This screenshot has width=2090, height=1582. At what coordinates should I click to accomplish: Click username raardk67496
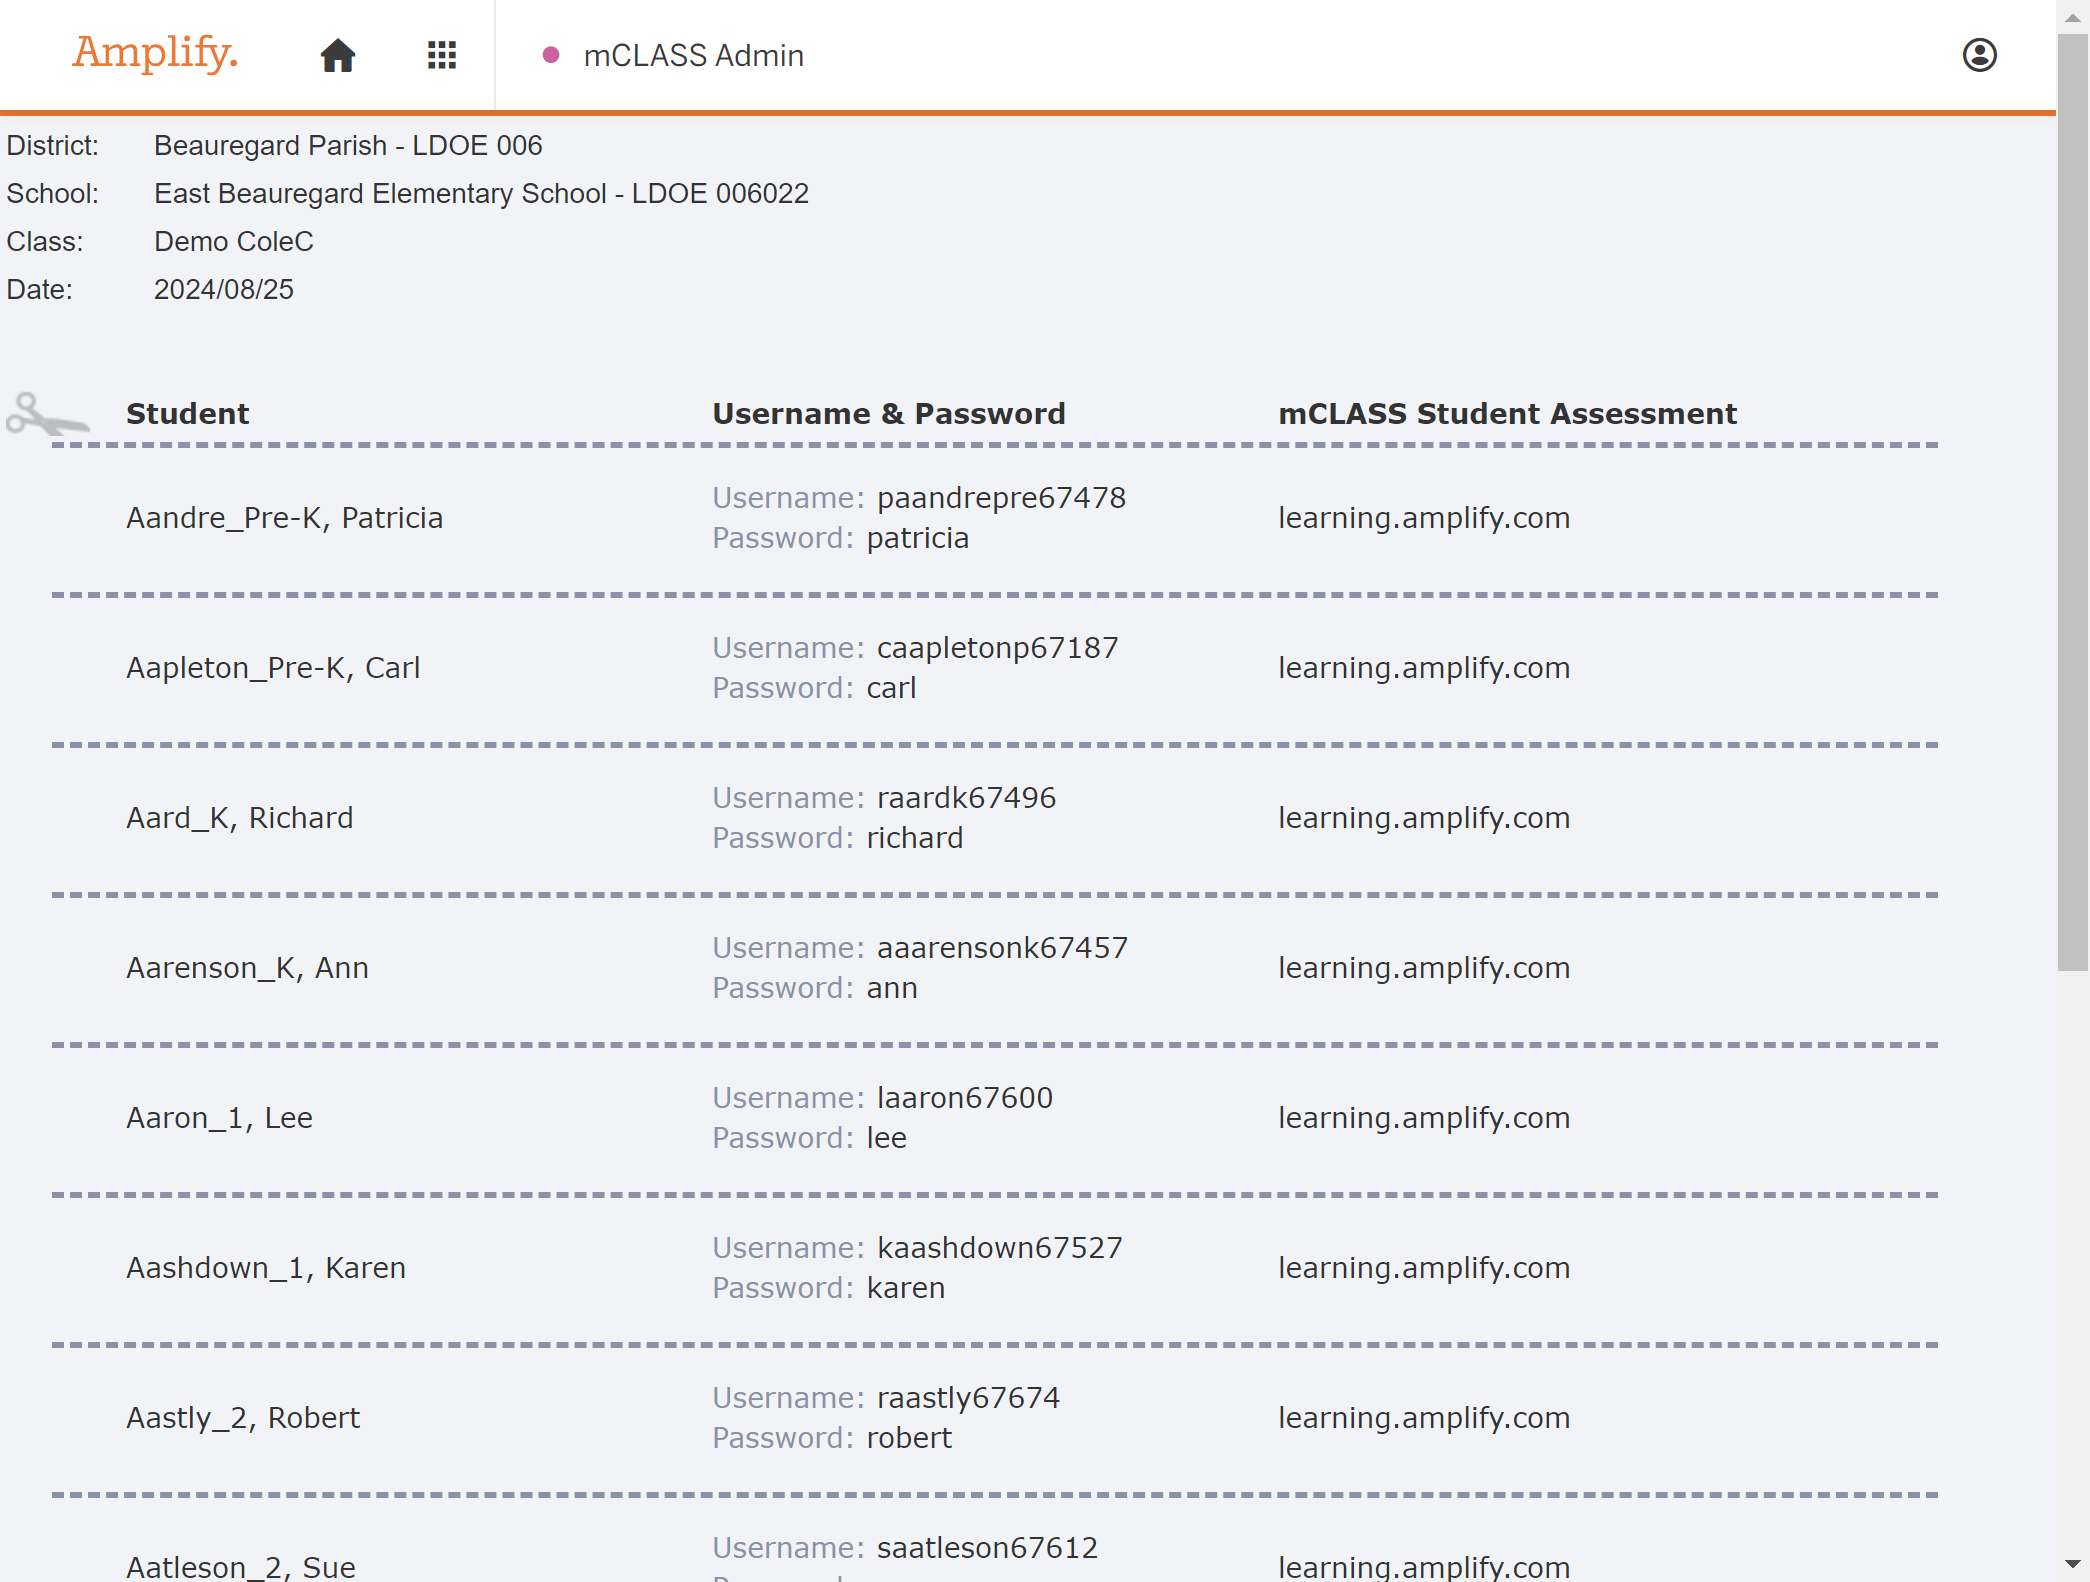[966, 798]
